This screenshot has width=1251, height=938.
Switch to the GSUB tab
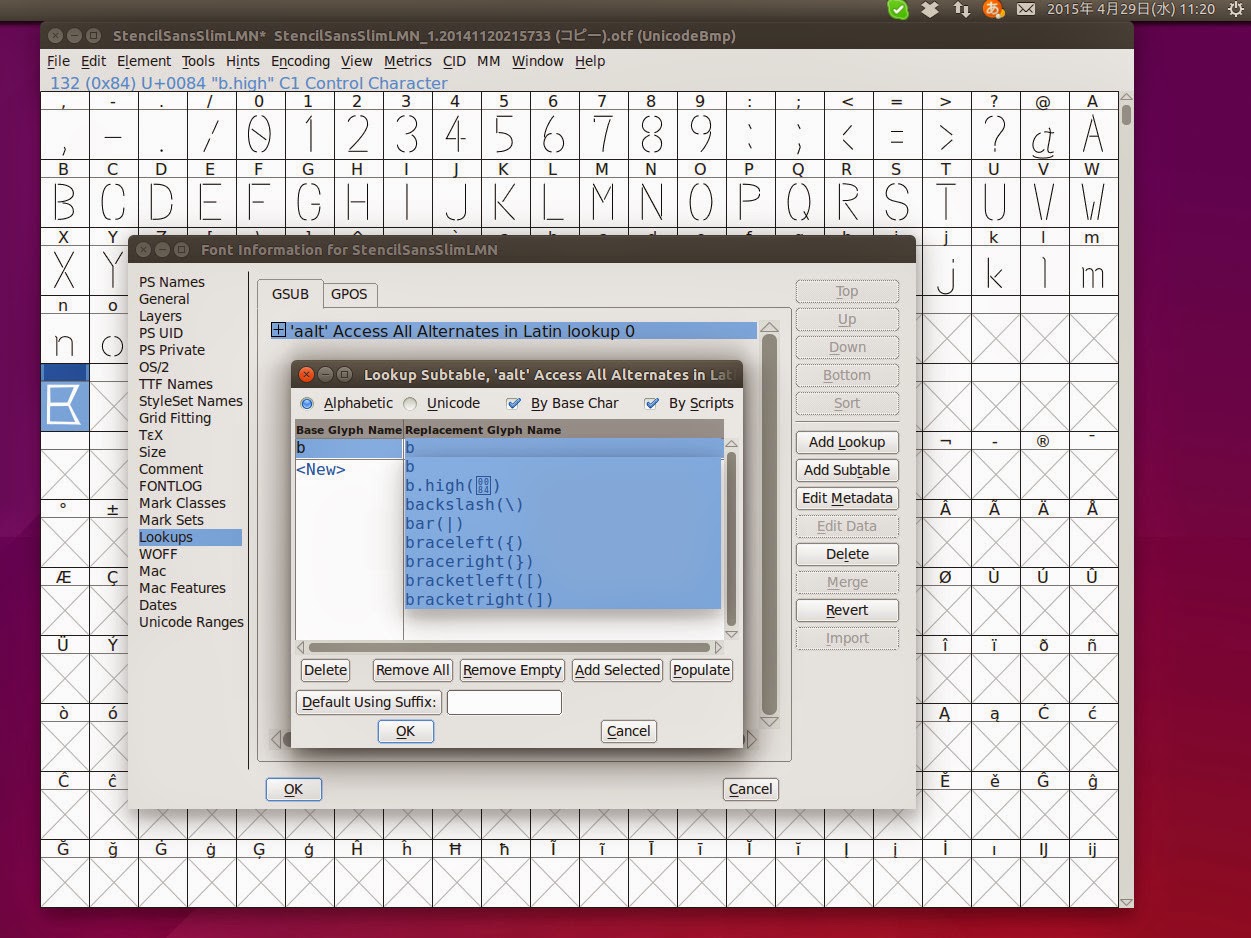point(291,294)
